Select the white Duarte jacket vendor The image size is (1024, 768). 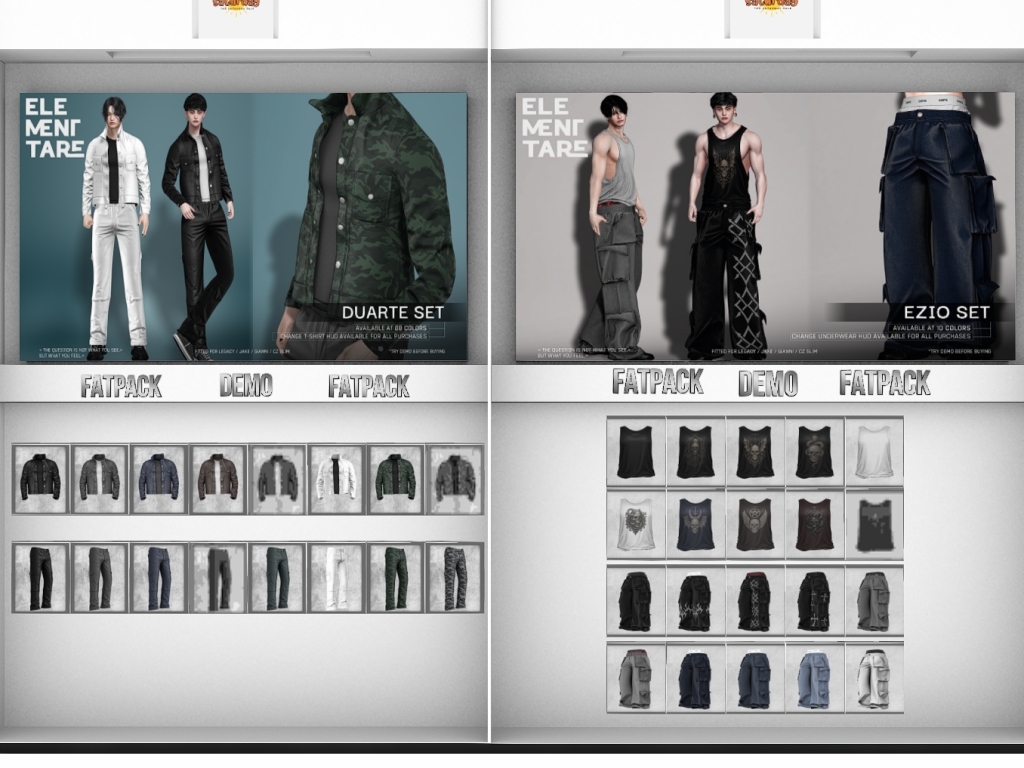[x=336, y=479]
